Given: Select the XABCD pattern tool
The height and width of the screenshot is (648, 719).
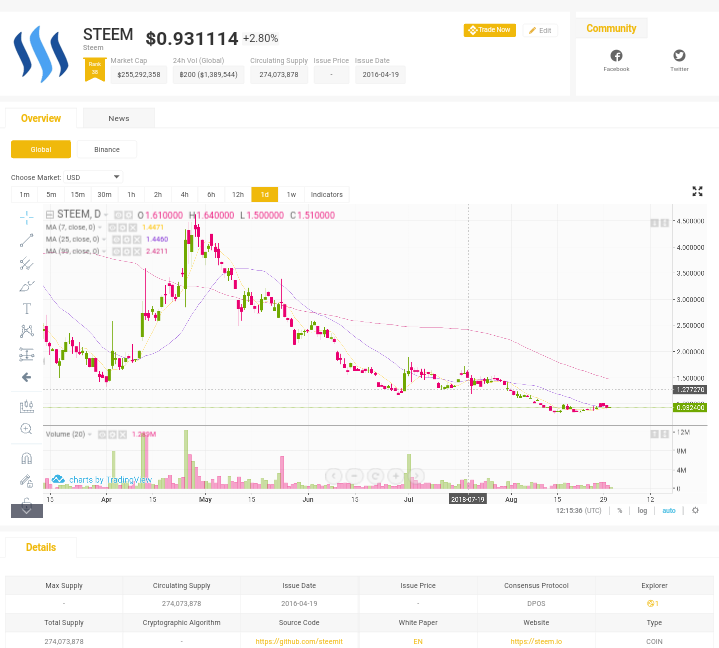Looking at the screenshot, I should 27,331.
